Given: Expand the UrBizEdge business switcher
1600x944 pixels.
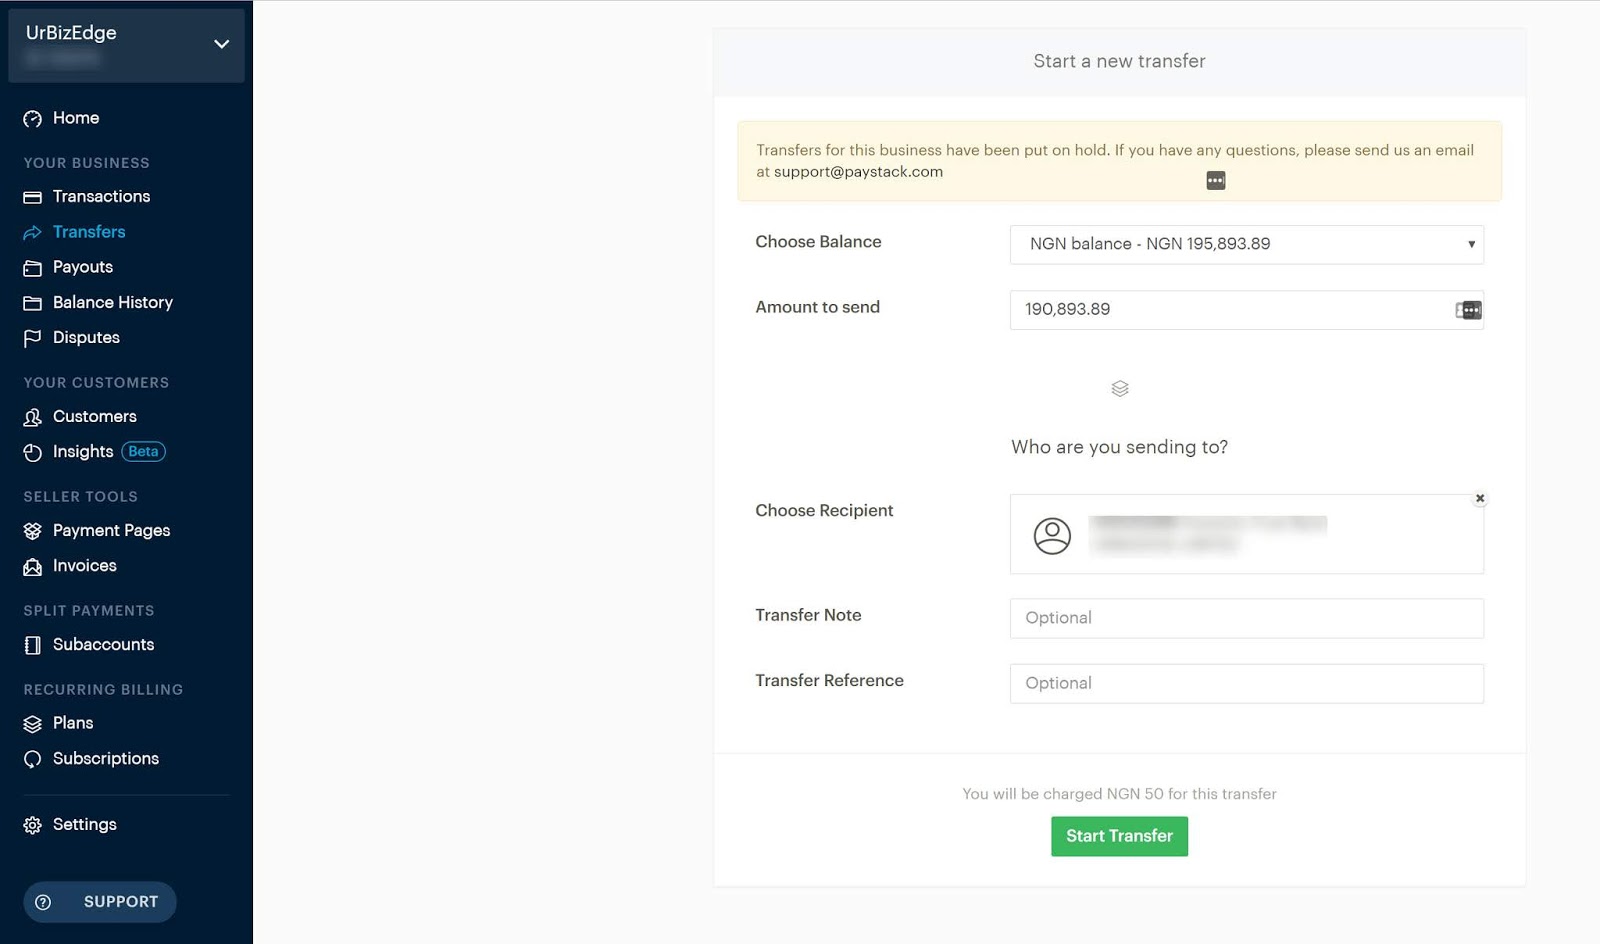Looking at the screenshot, I should pyautogui.click(x=221, y=44).
